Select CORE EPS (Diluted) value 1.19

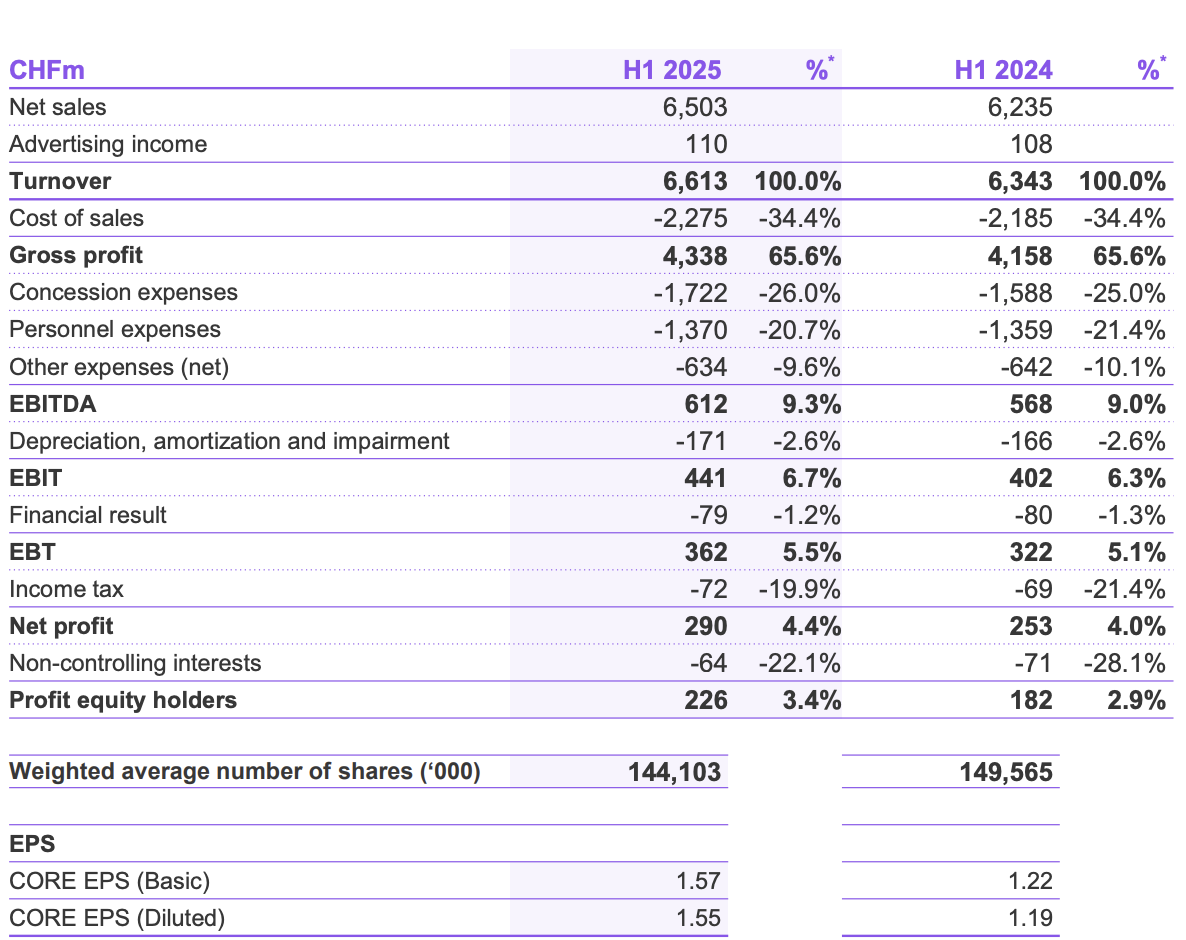pos(1030,918)
